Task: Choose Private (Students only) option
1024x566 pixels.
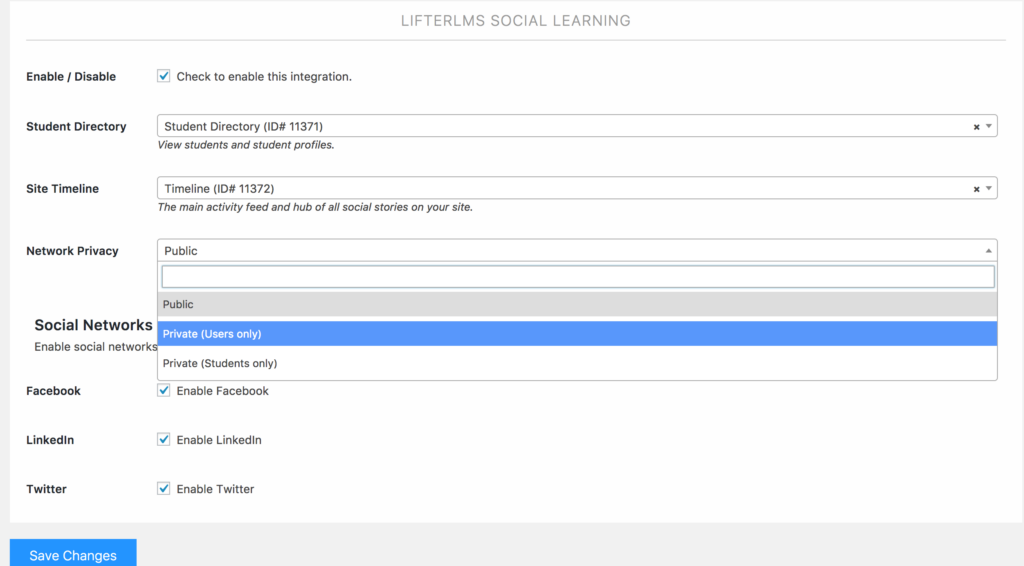Action: coord(577,363)
